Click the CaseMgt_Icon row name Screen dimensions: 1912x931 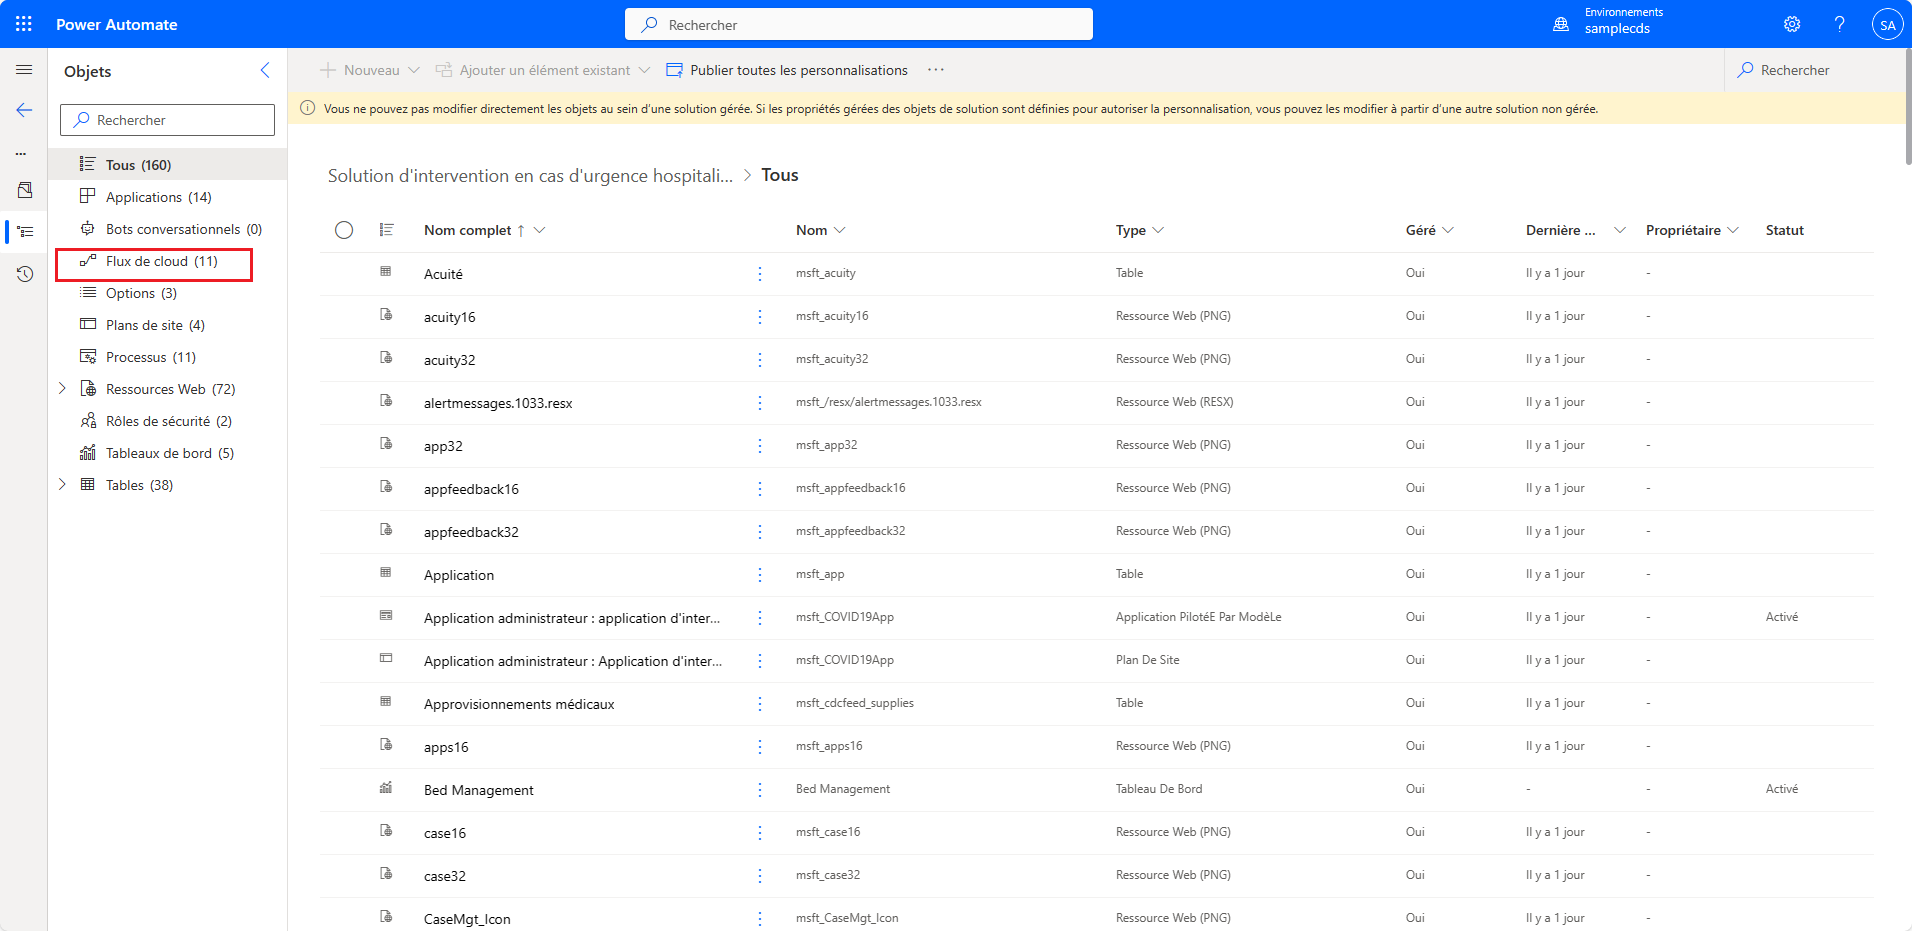[467, 919]
